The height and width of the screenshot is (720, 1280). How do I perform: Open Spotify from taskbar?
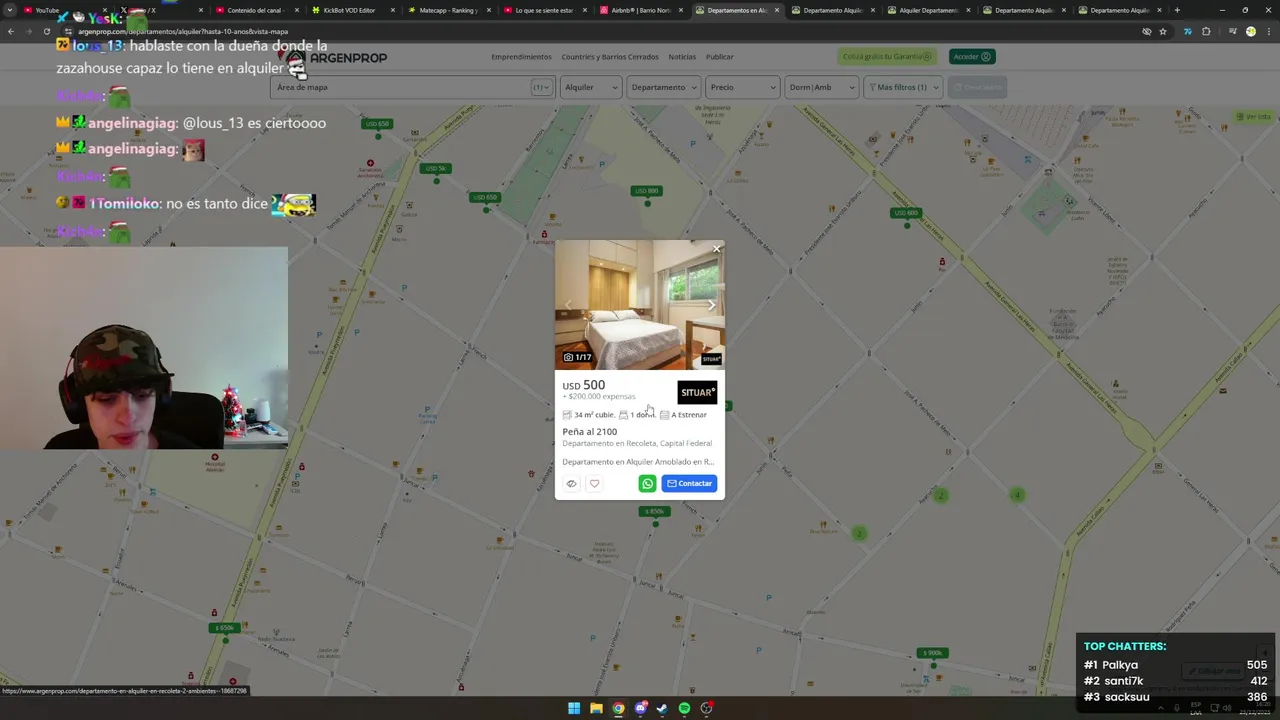click(x=684, y=708)
